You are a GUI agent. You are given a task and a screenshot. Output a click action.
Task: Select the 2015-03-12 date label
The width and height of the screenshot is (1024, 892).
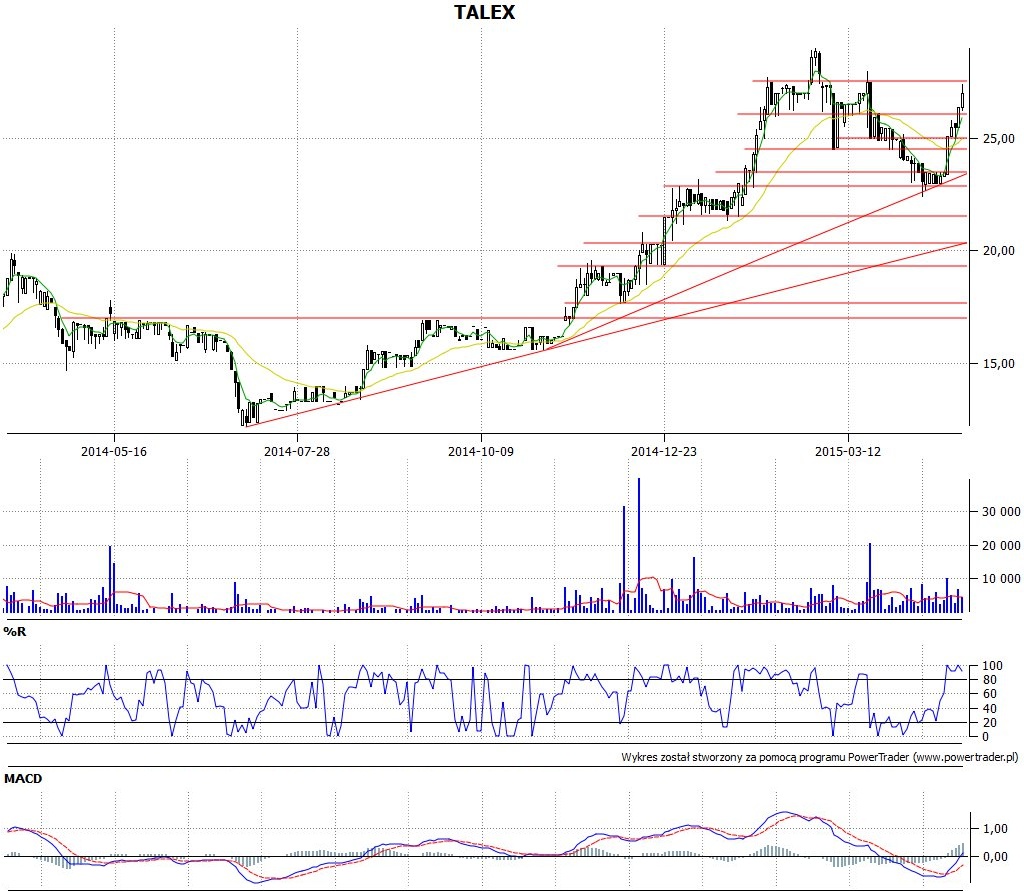click(x=848, y=451)
